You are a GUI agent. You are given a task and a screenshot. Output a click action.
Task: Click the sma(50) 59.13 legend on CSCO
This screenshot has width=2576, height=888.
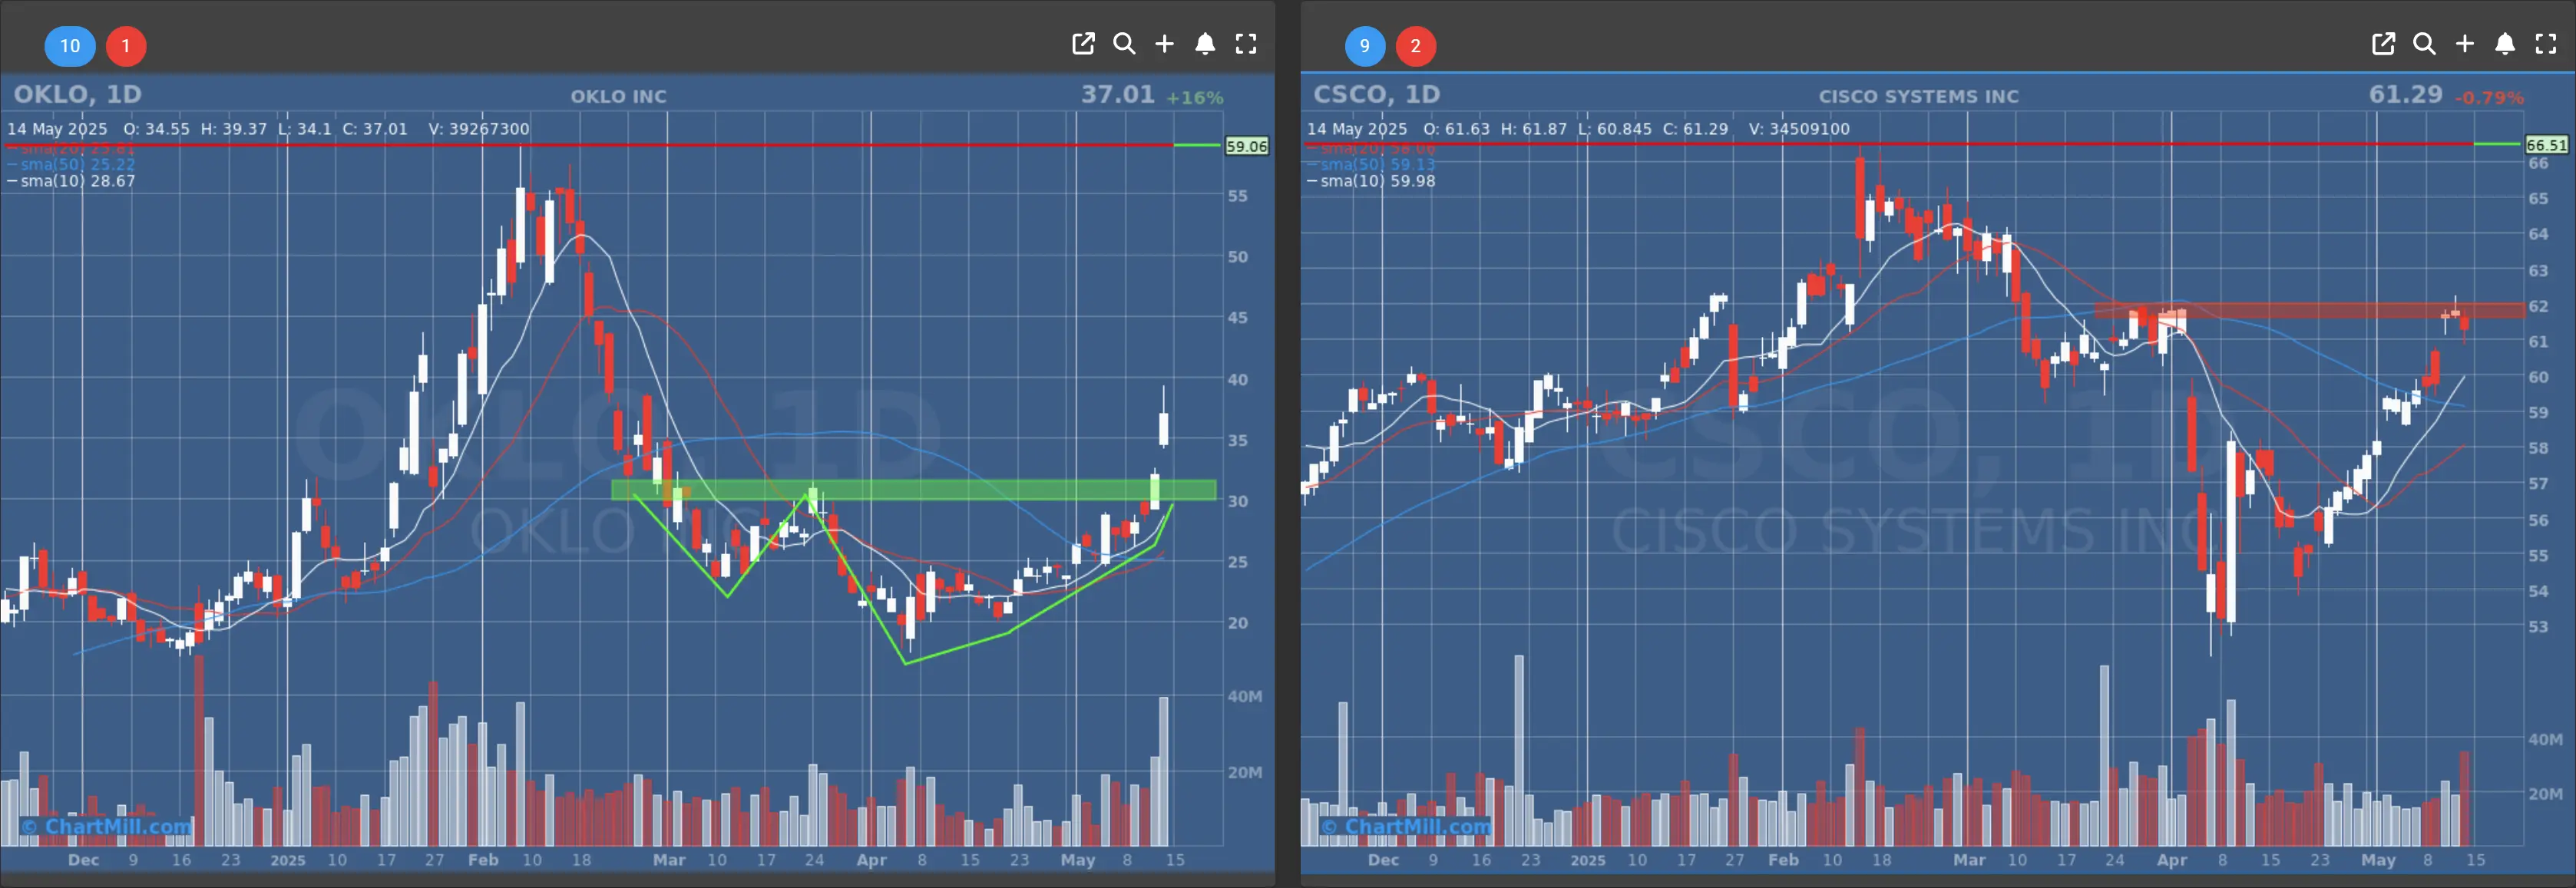1371,164
